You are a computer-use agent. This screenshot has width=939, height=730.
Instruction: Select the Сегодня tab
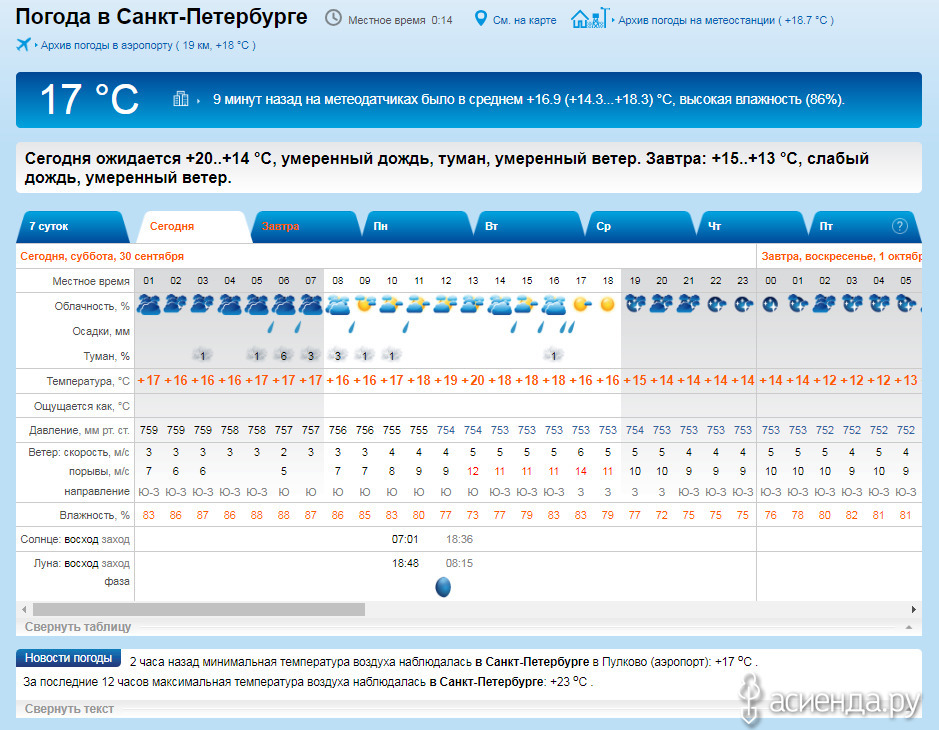(x=193, y=226)
